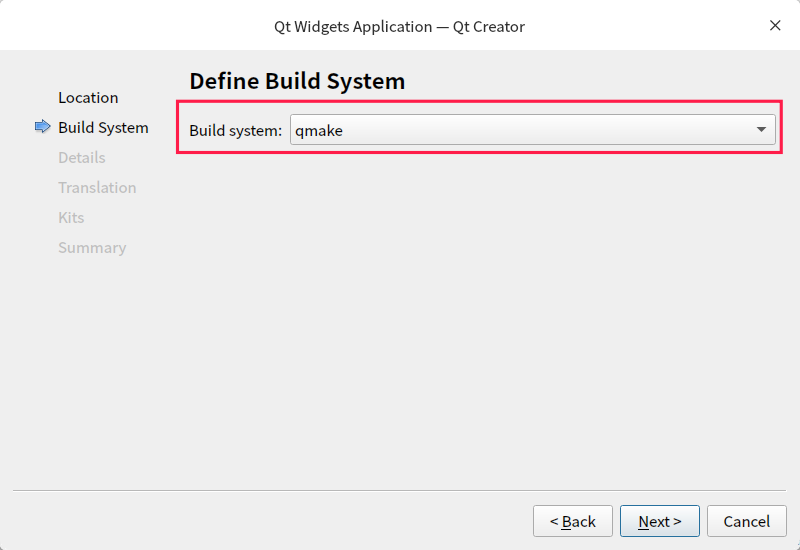Click the Kits step in the sidebar
The height and width of the screenshot is (550, 800).
[71, 218]
